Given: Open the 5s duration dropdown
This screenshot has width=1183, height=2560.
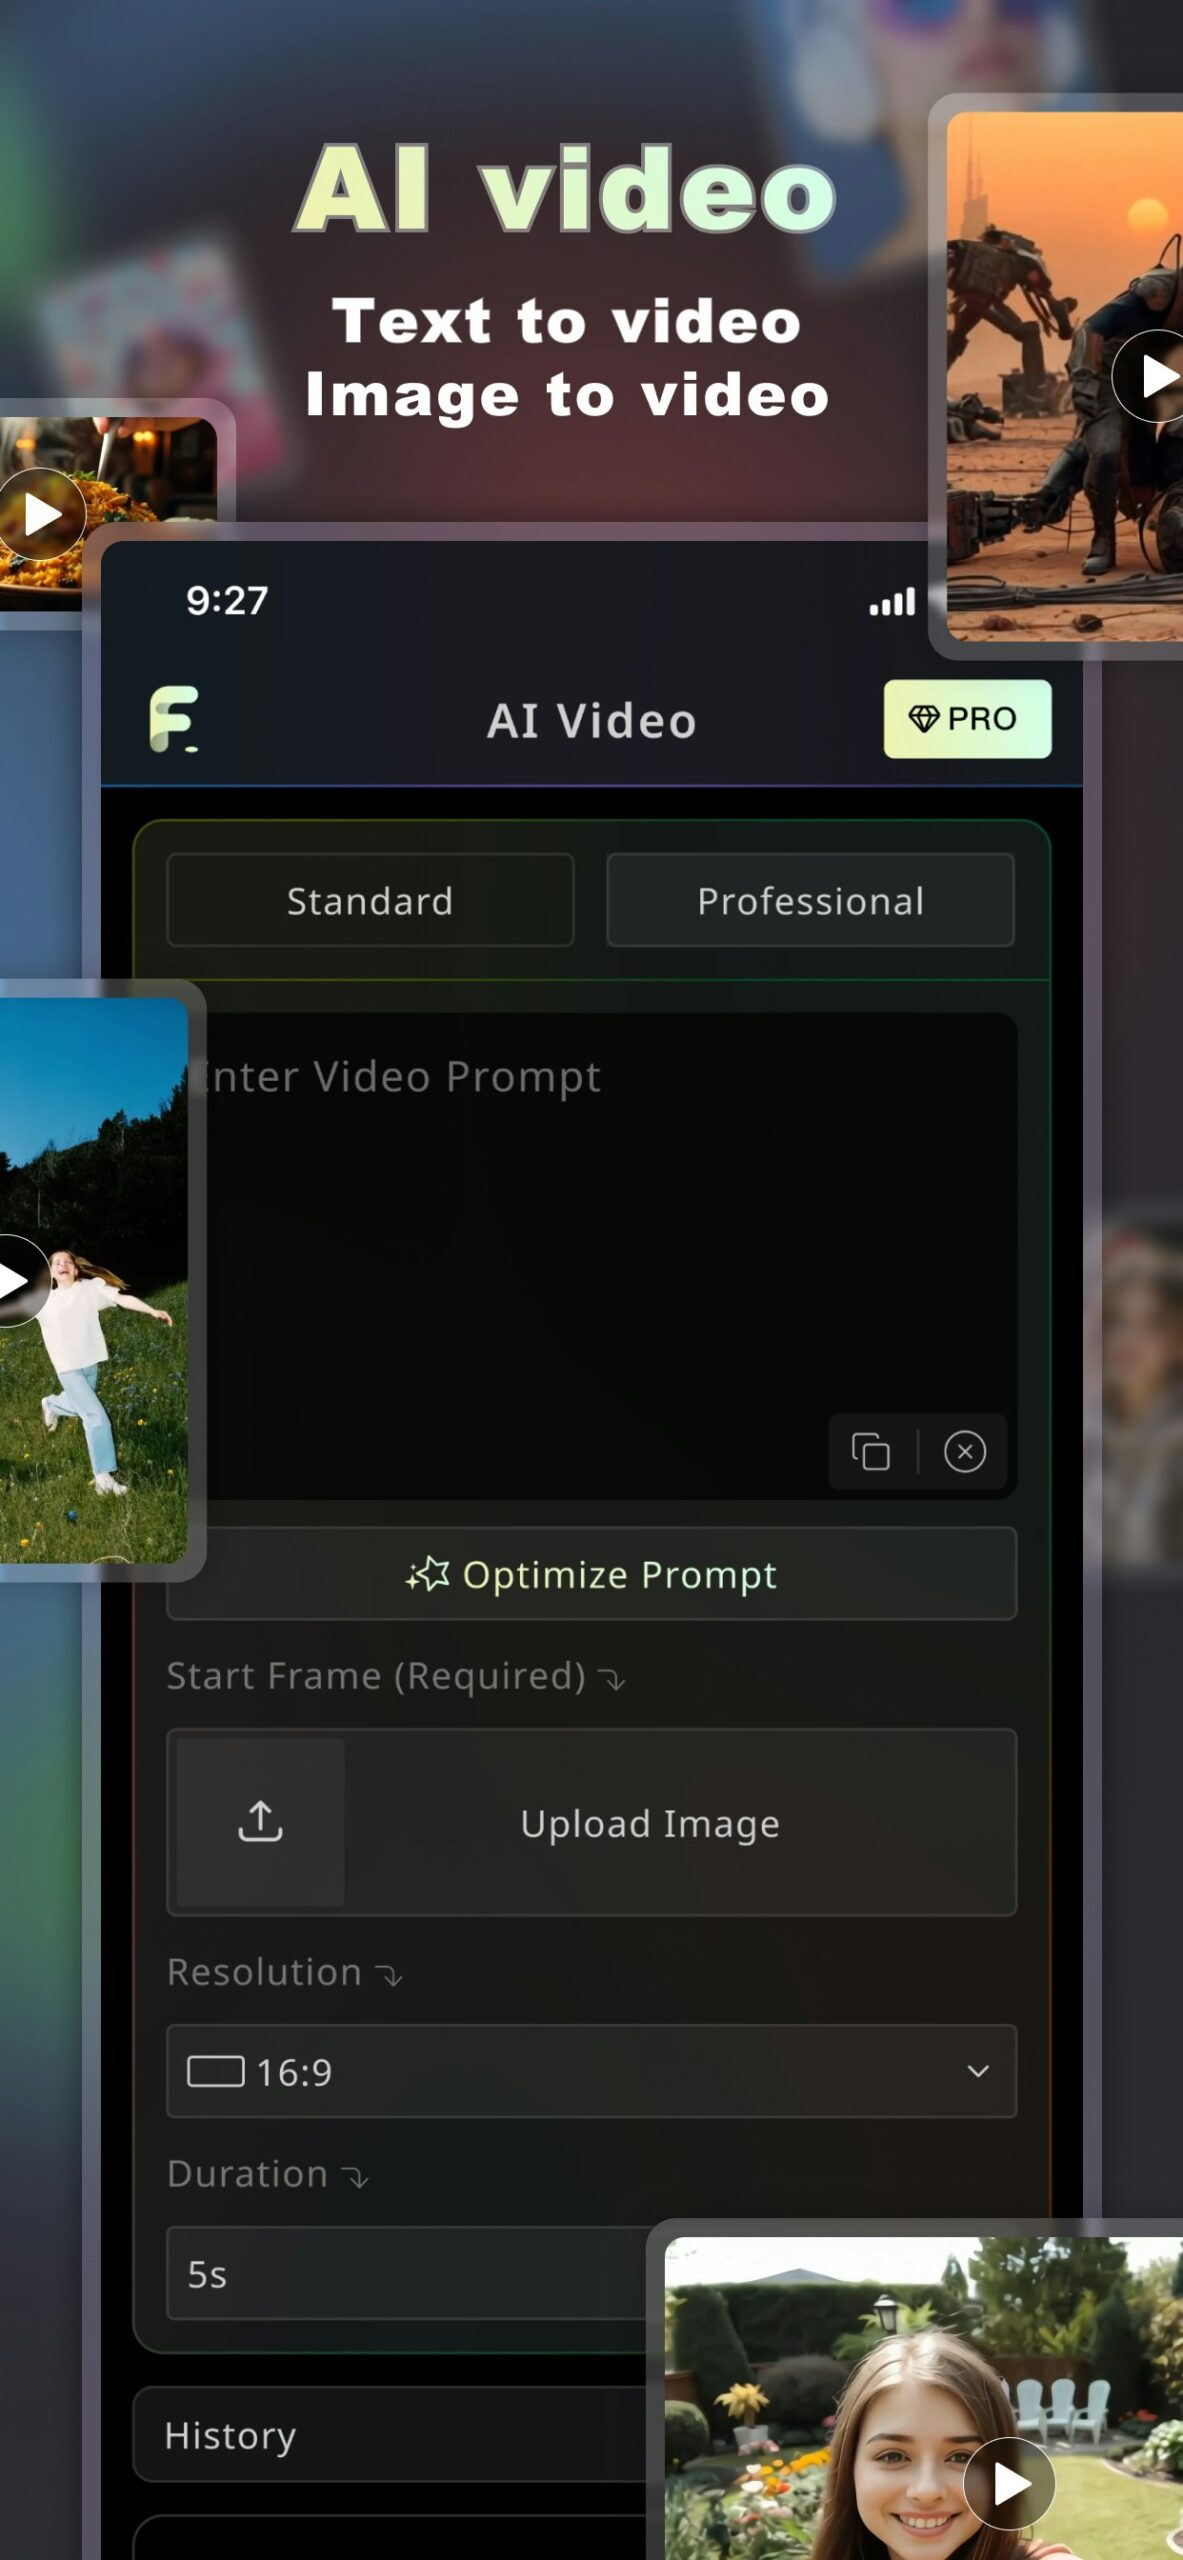Looking at the screenshot, I should pyautogui.click(x=408, y=2273).
